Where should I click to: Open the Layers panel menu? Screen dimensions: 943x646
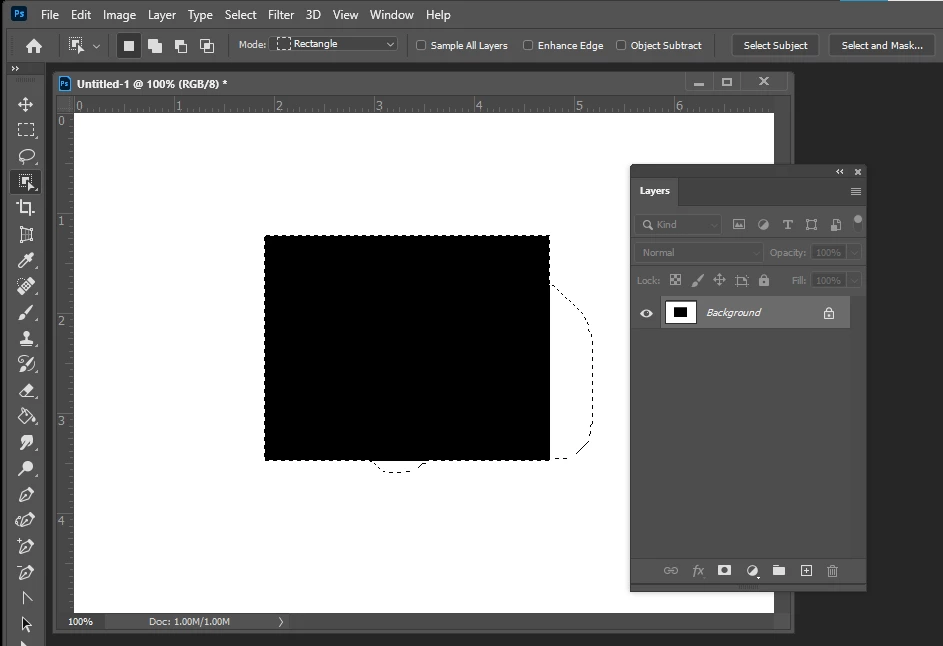tap(856, 191)
